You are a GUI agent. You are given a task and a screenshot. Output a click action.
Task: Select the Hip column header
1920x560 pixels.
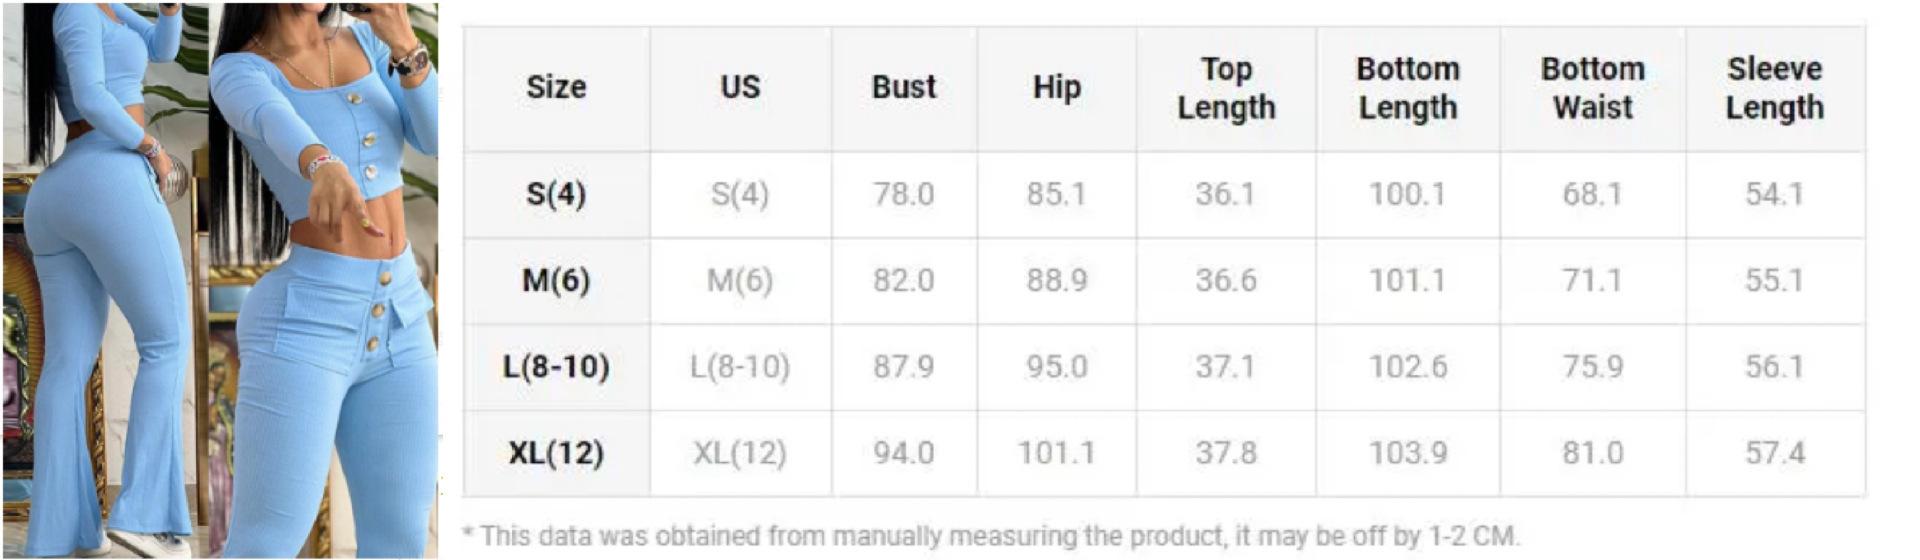[x=1056, y=88]
